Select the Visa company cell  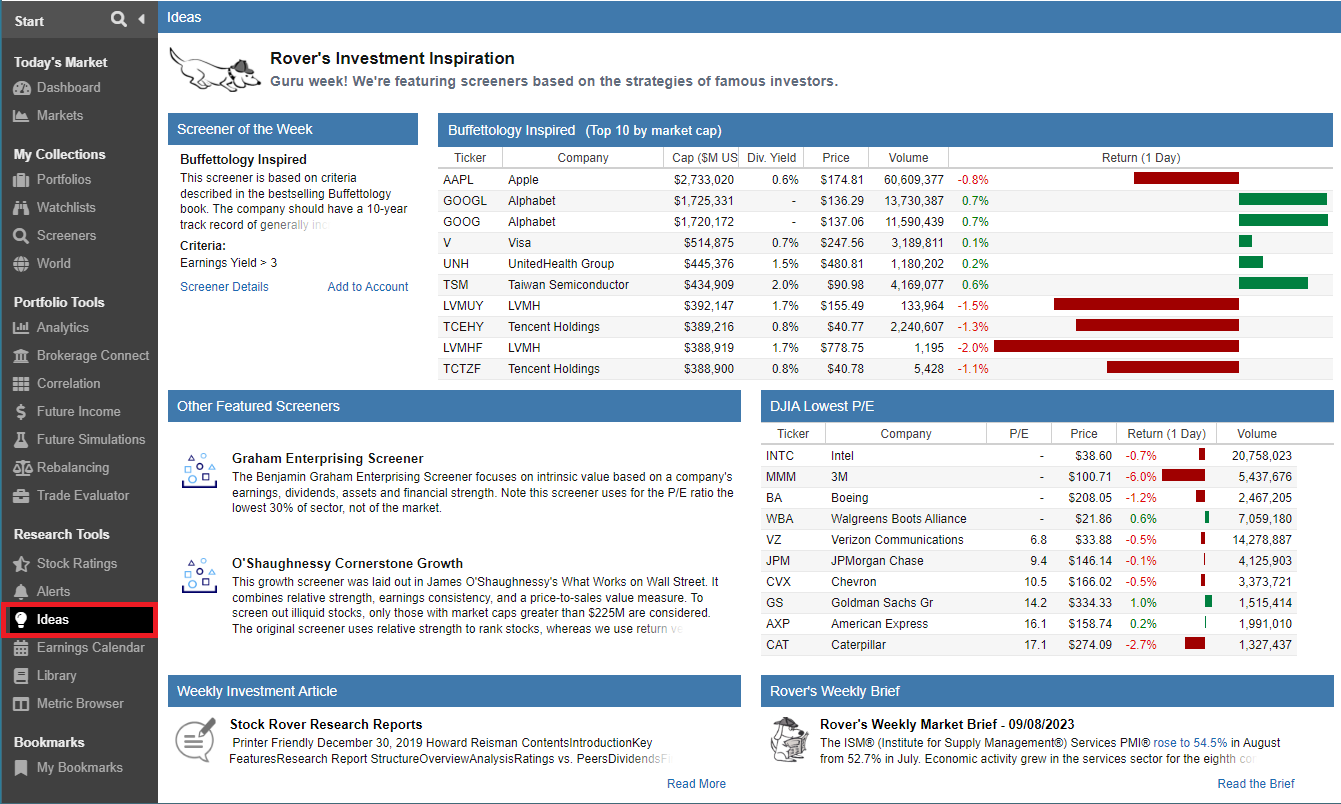(583, 243)
